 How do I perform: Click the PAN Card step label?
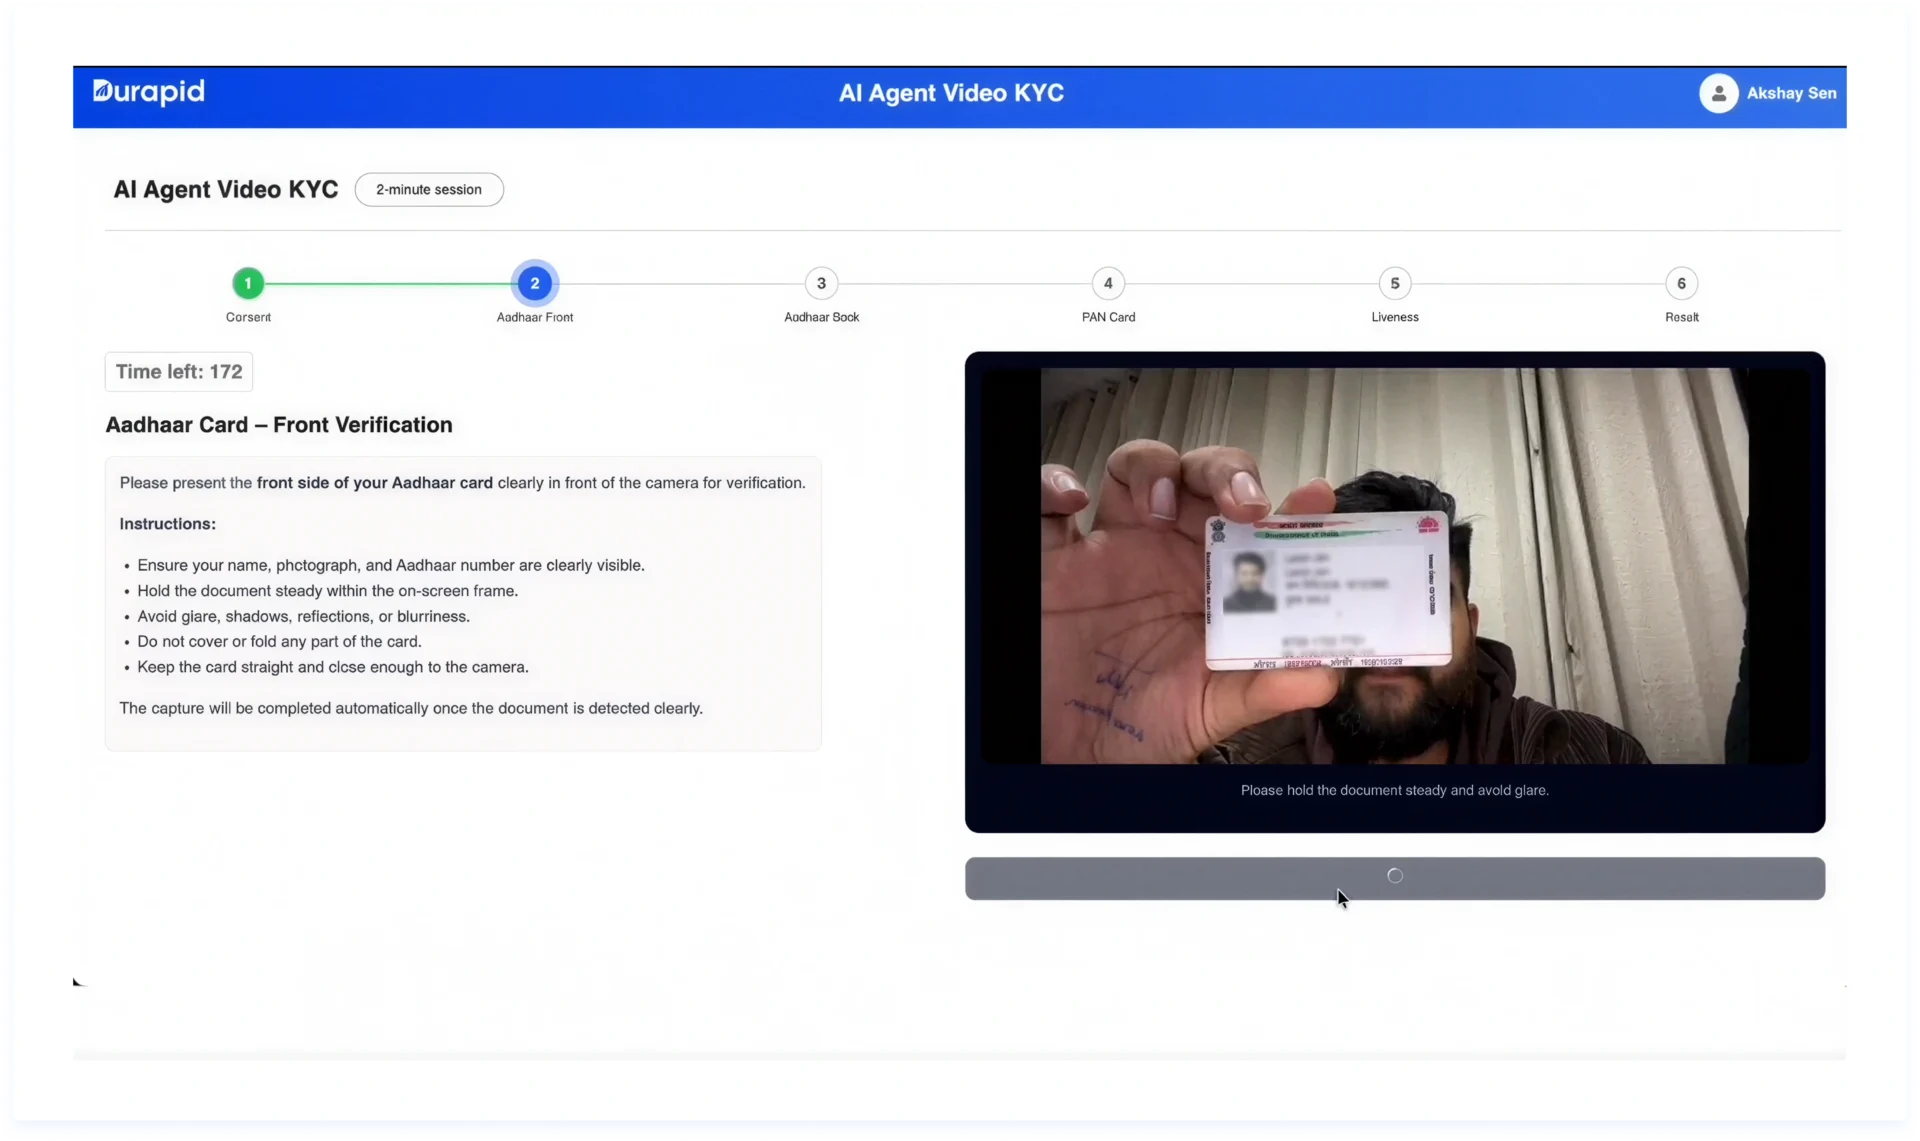click(x=1108, y=317)
